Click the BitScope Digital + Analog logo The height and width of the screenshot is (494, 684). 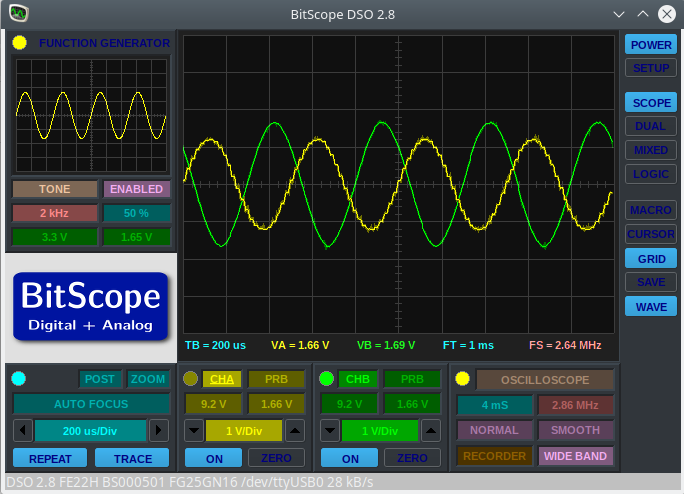(91, 304)
